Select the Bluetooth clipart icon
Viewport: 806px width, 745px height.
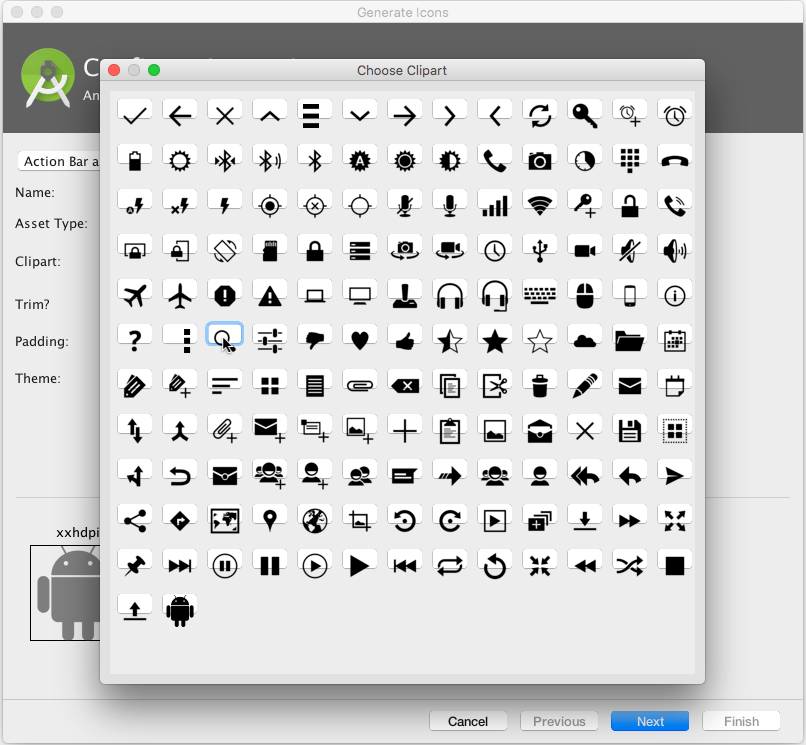pos(314,158)
